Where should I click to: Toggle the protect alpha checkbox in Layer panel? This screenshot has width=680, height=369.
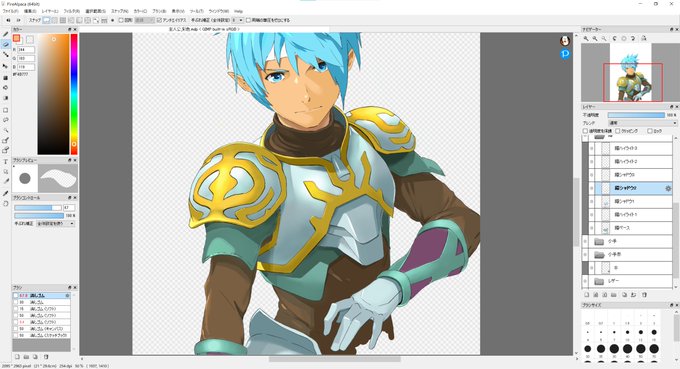[x=585, y=131]
